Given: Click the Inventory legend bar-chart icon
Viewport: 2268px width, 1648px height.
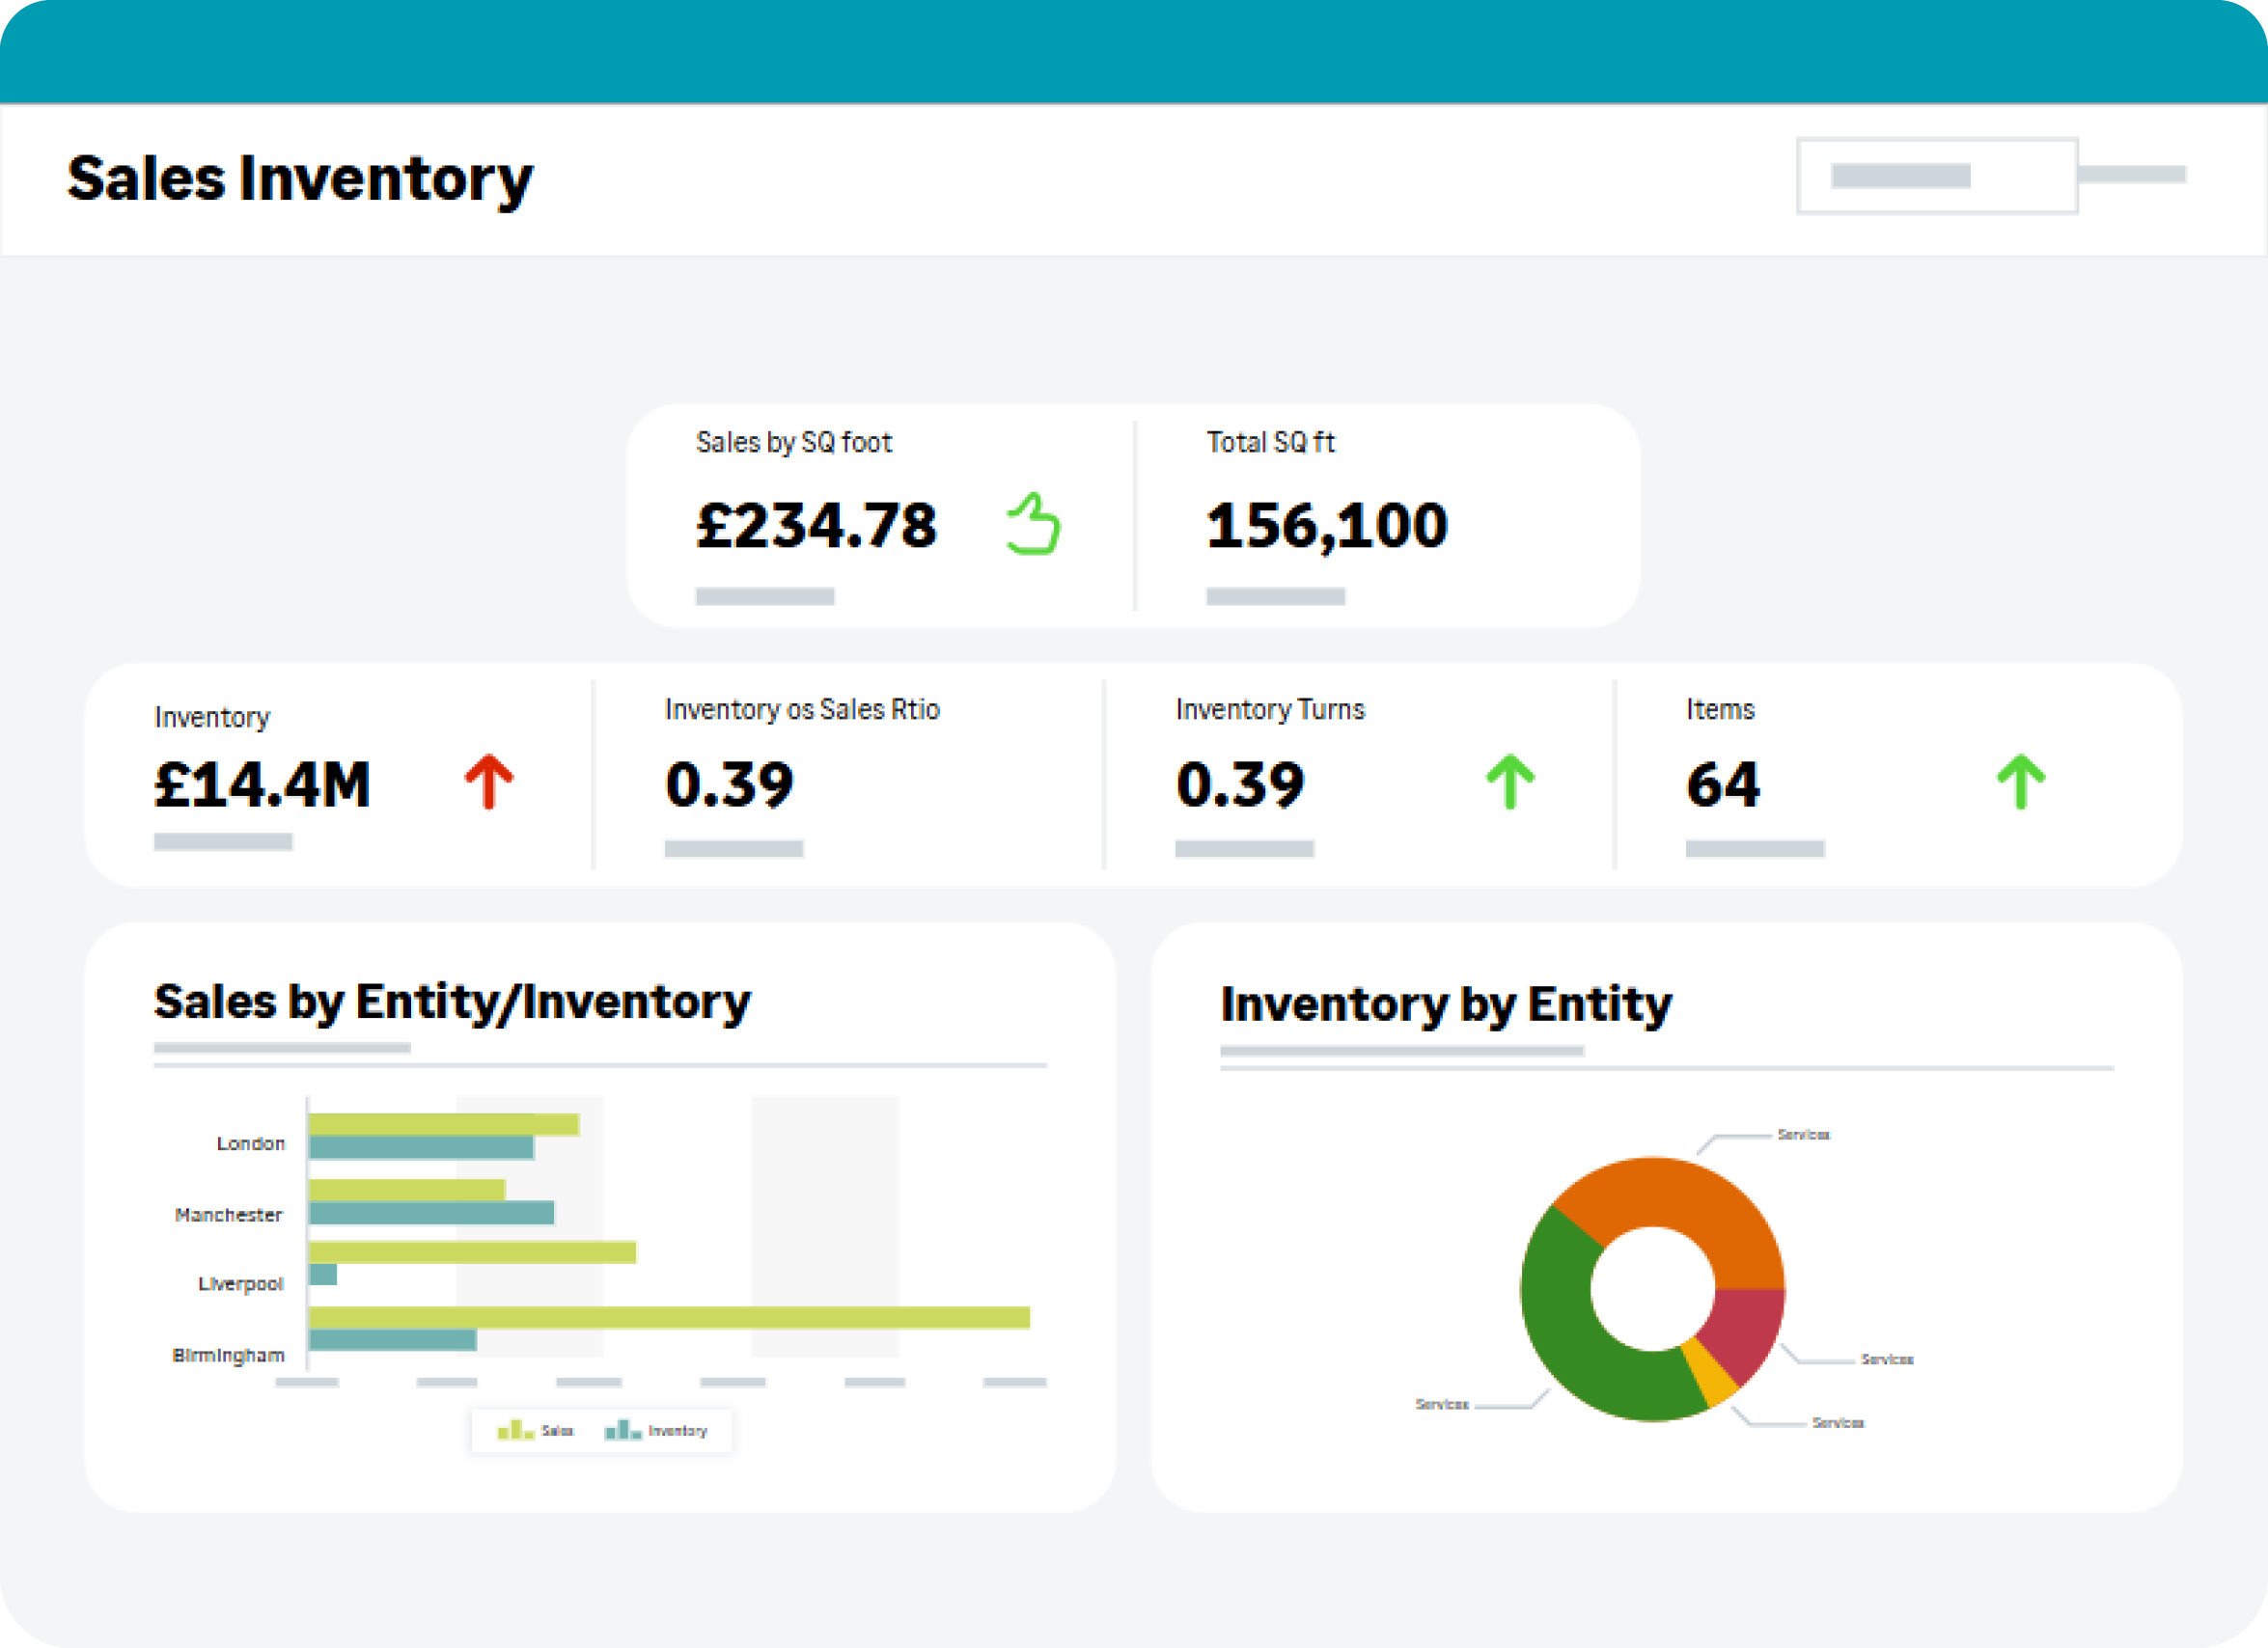Looking at the screenshot, I should pyautogui.click(x=622, y=1430).
